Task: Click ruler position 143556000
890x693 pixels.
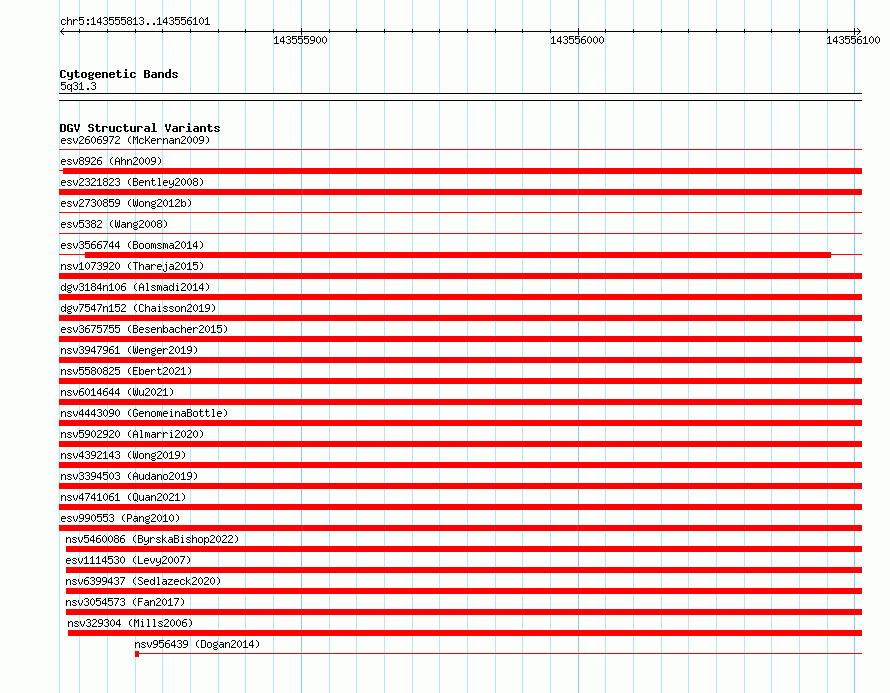Action: pos(577,40)
